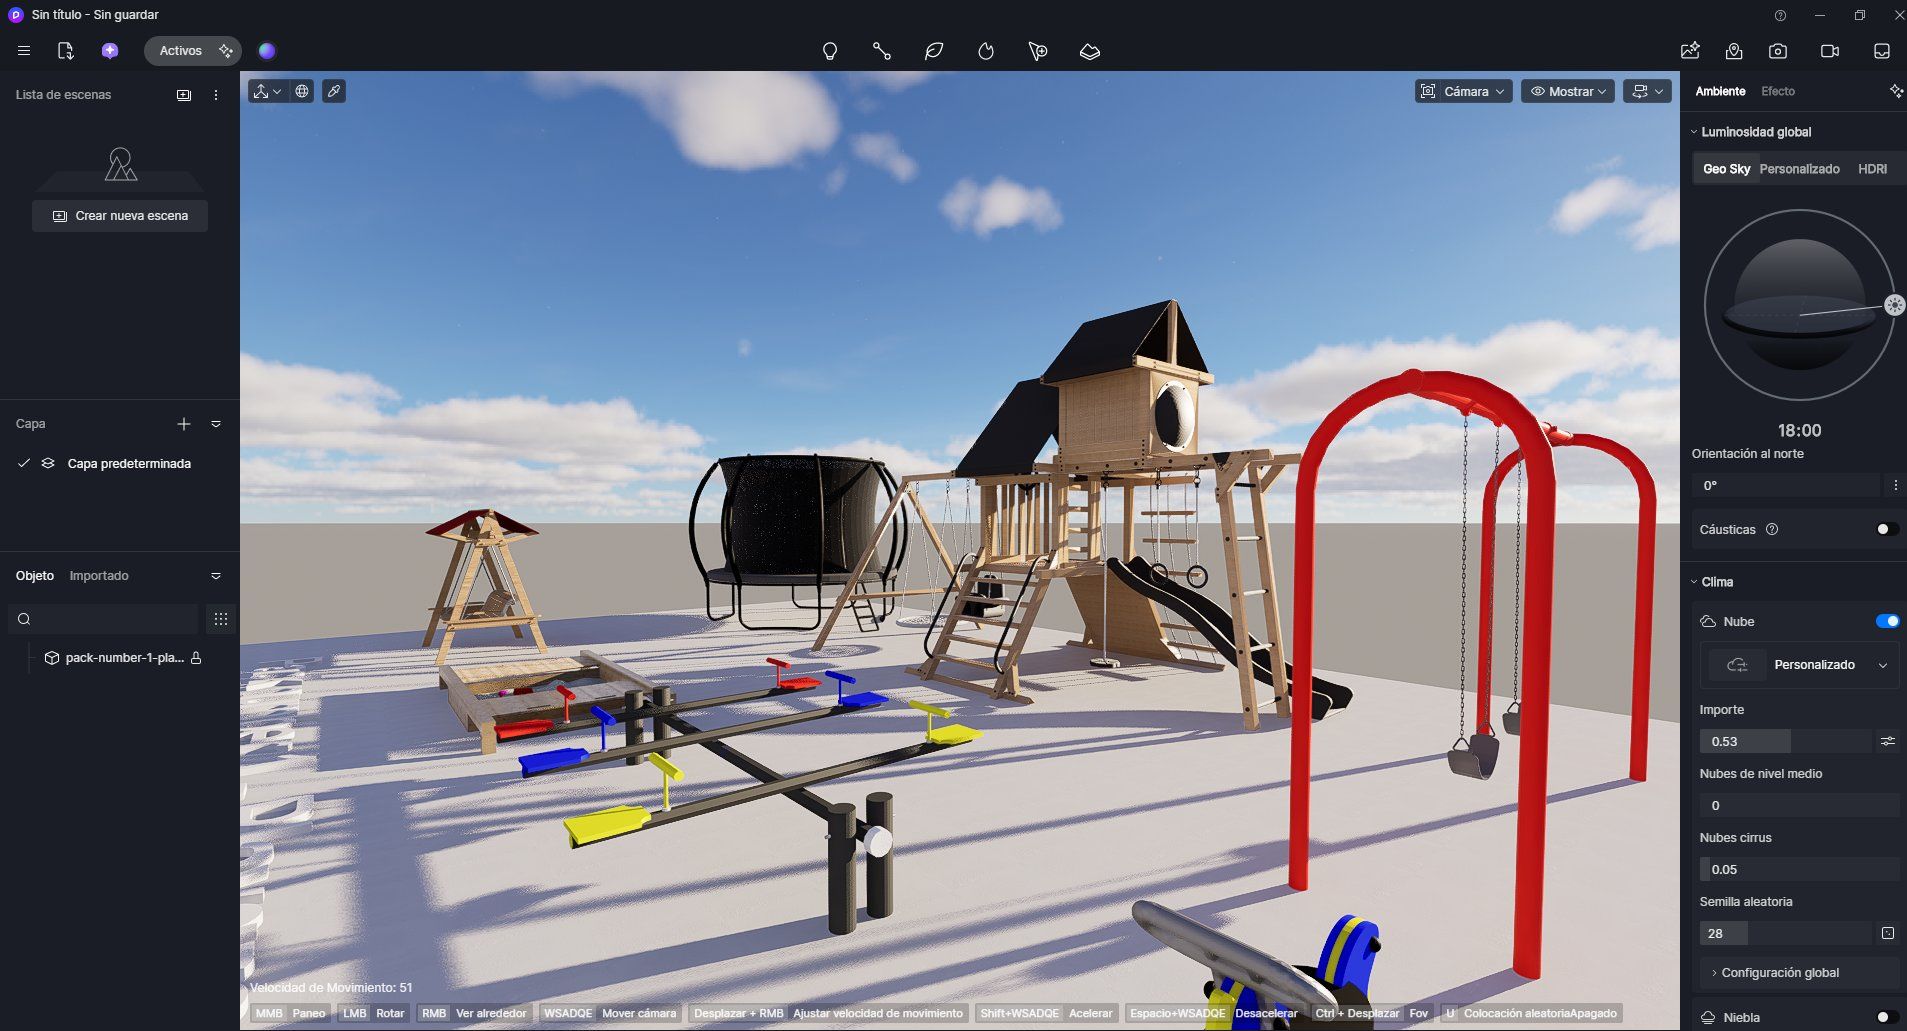Expand Configuración global section

tap(1799, 972)
